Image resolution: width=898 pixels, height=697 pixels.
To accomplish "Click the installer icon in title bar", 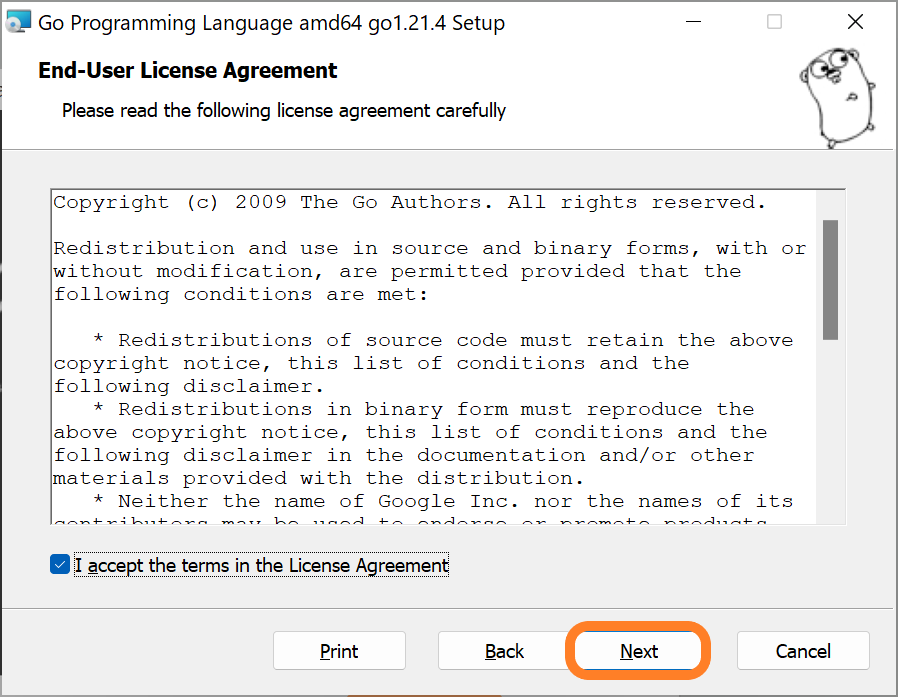I will click(18, 22).
